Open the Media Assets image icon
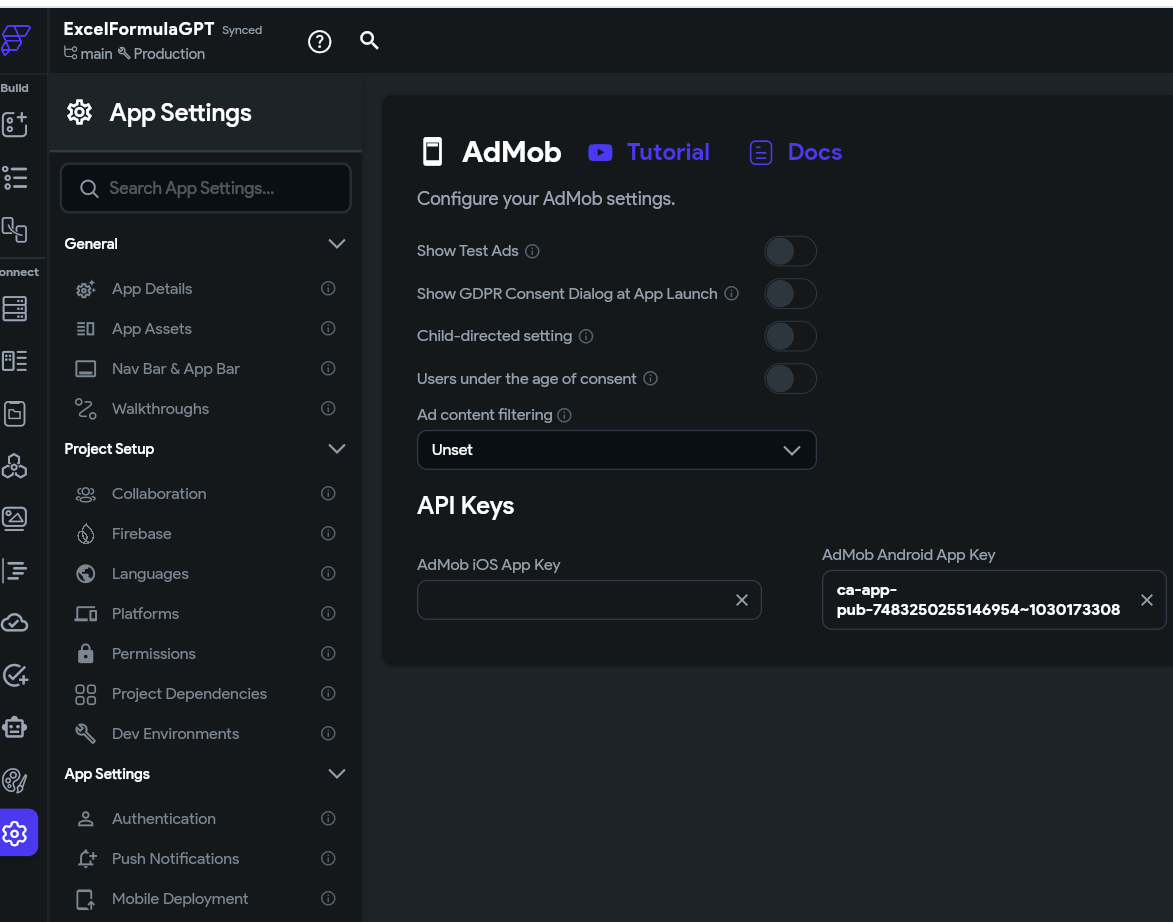 (15, 518)
